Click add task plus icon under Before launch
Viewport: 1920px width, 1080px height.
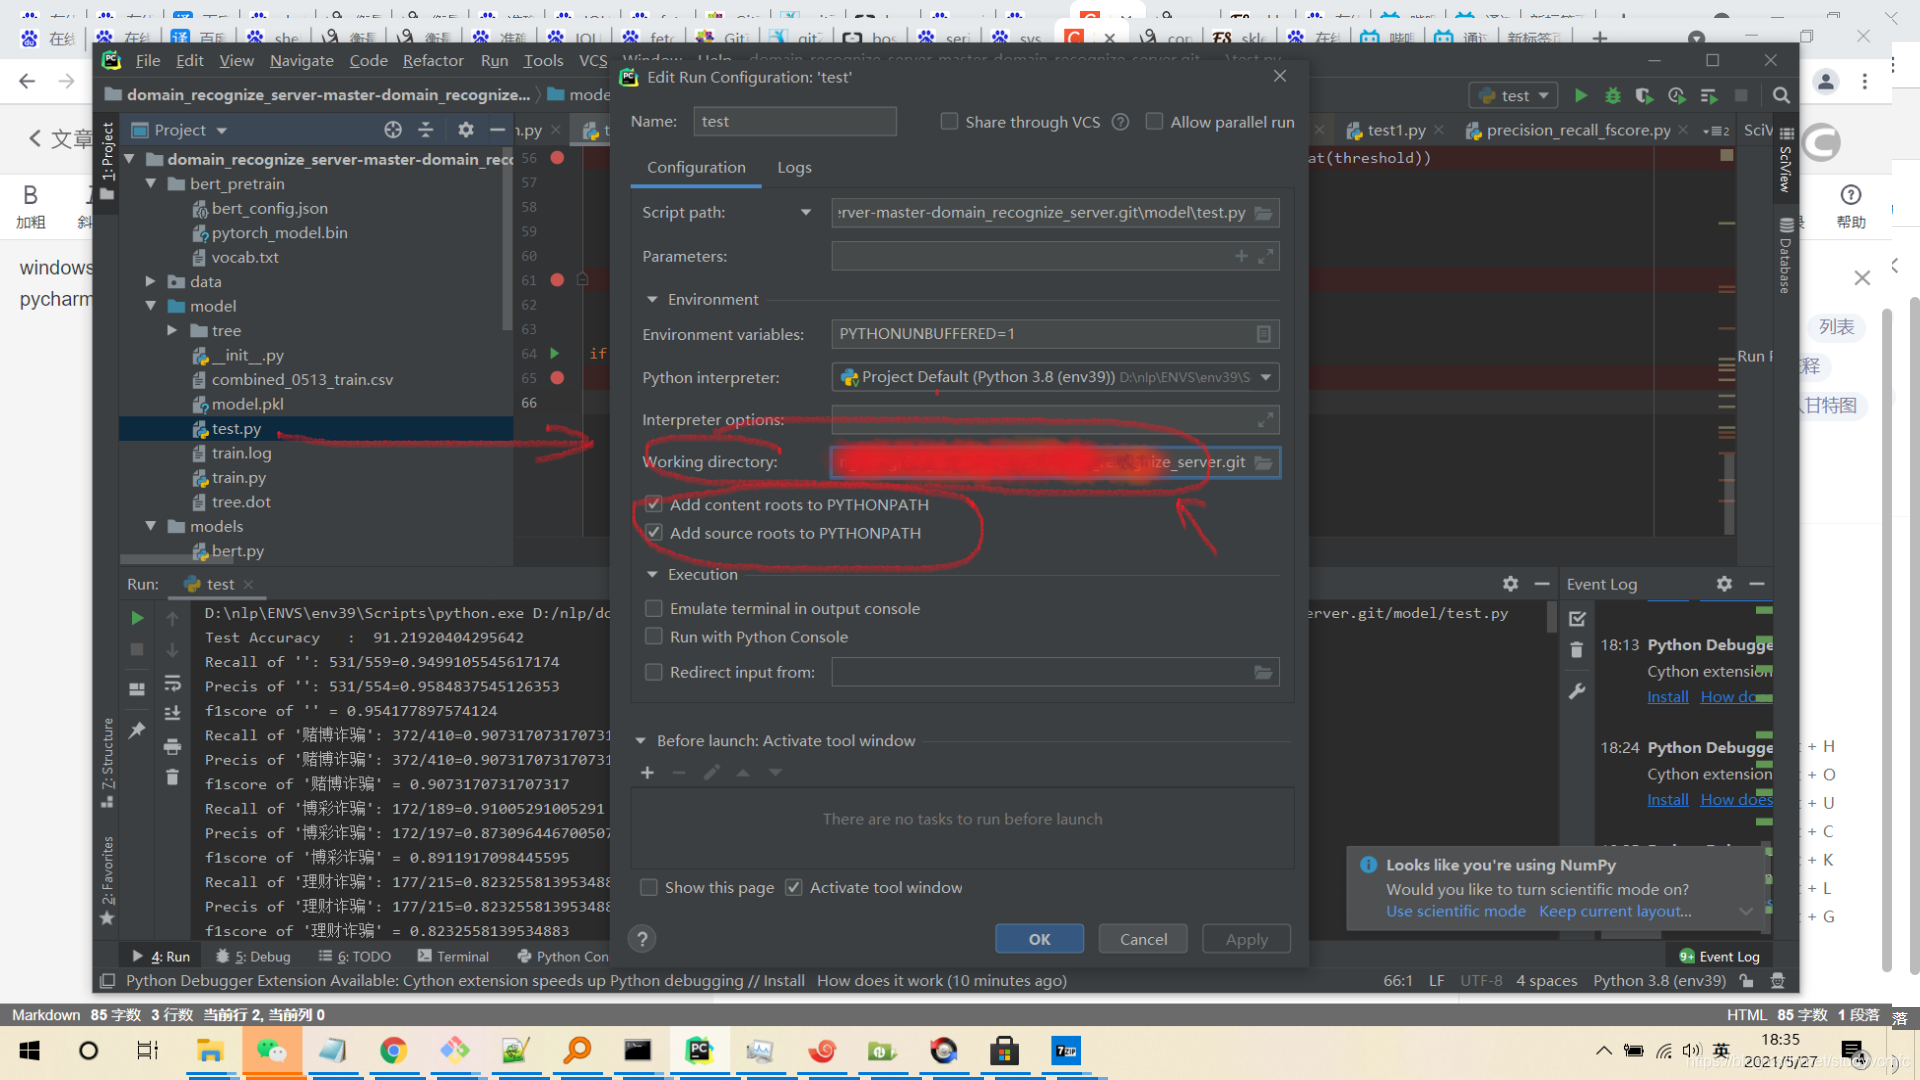point(647,773)
